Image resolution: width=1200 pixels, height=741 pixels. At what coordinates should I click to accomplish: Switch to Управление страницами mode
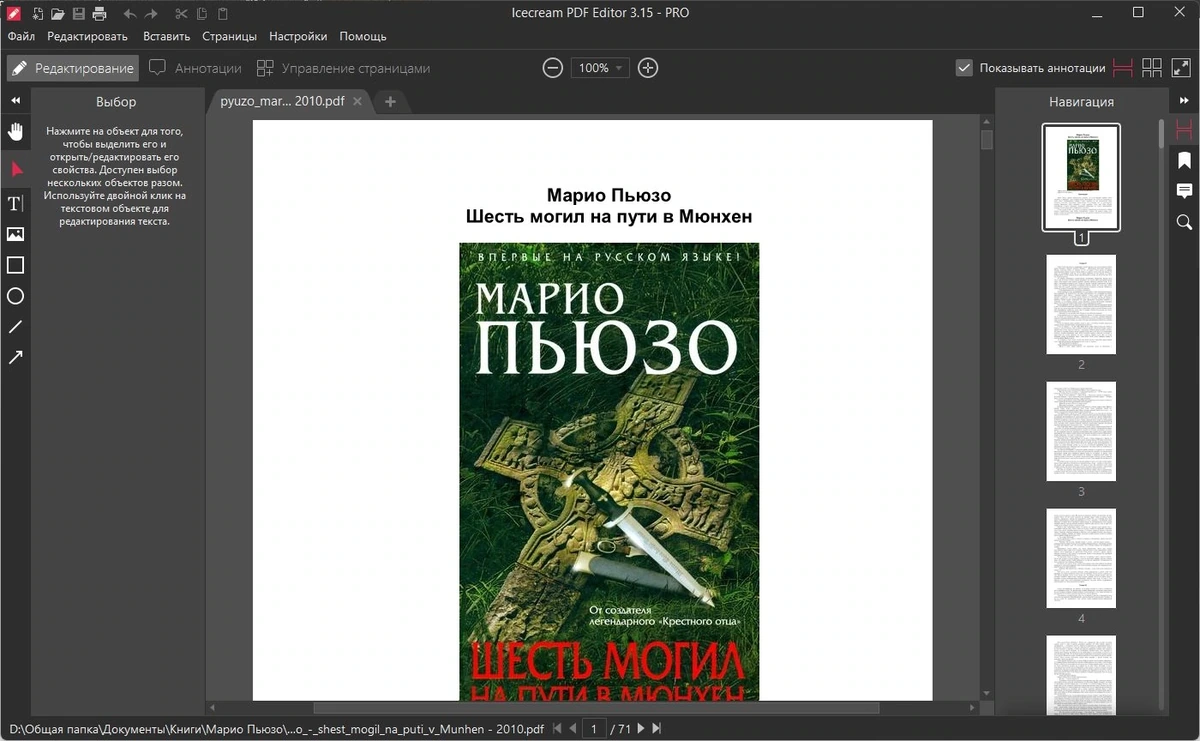pyautogui.click(x=343, y=68)
